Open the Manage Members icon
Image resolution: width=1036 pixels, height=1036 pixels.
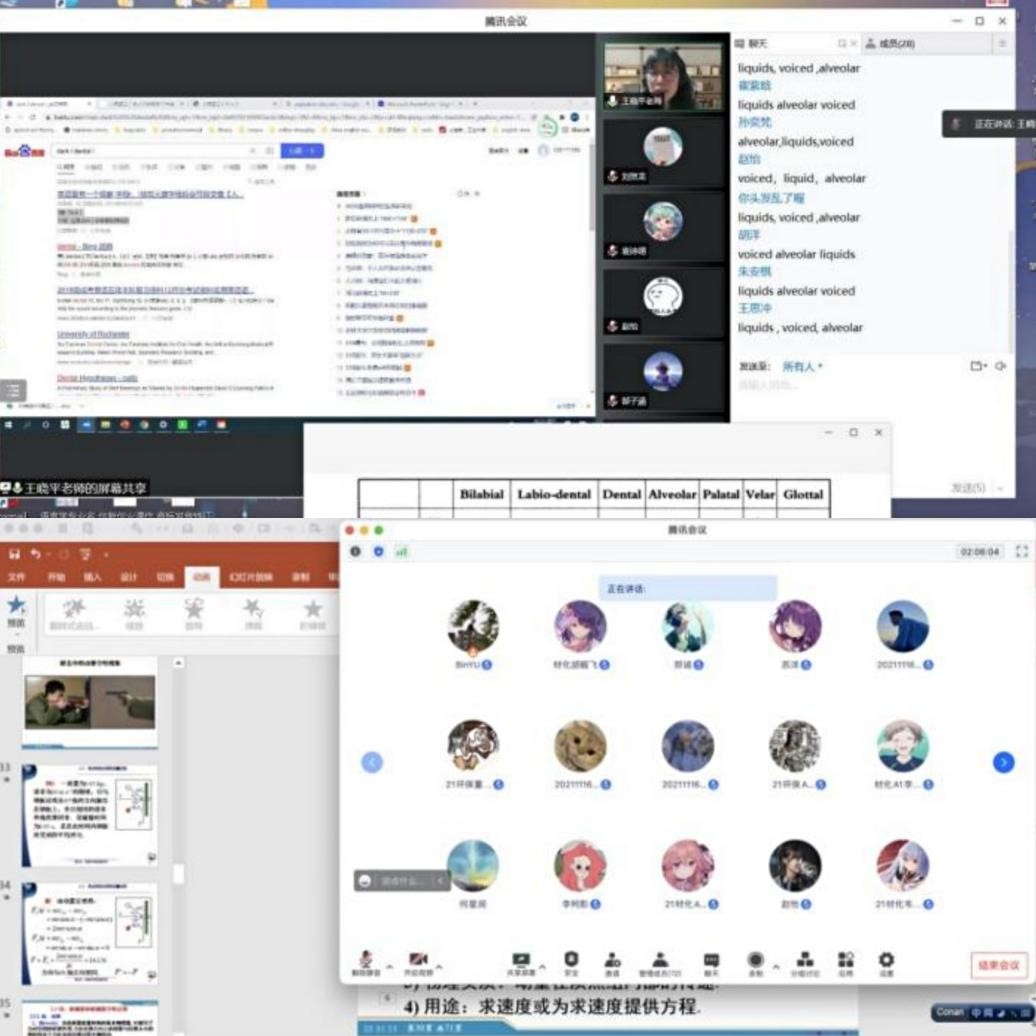[x=659, y=960]
